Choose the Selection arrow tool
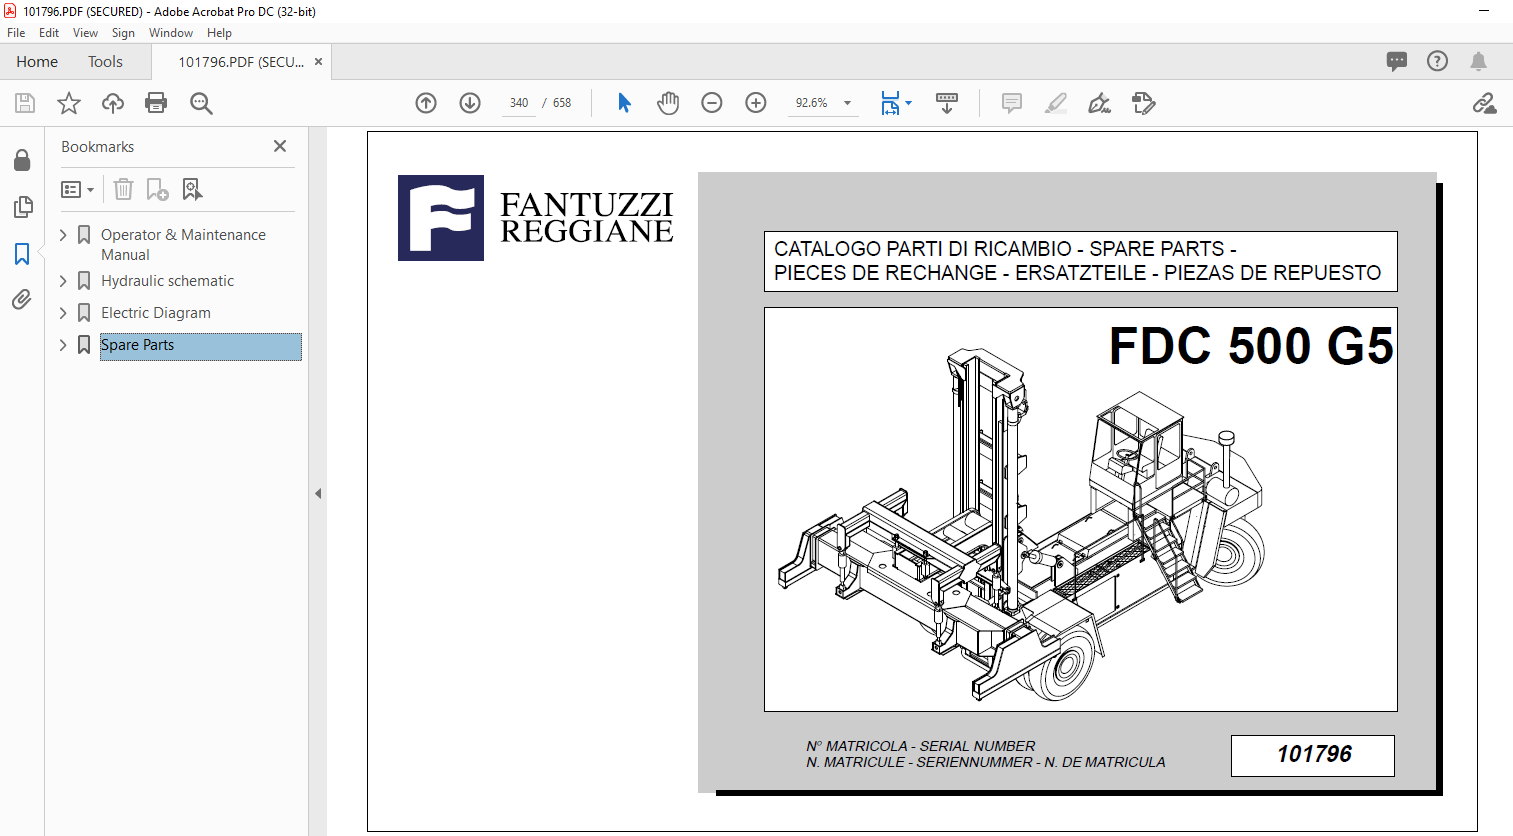 coord(625,103)
